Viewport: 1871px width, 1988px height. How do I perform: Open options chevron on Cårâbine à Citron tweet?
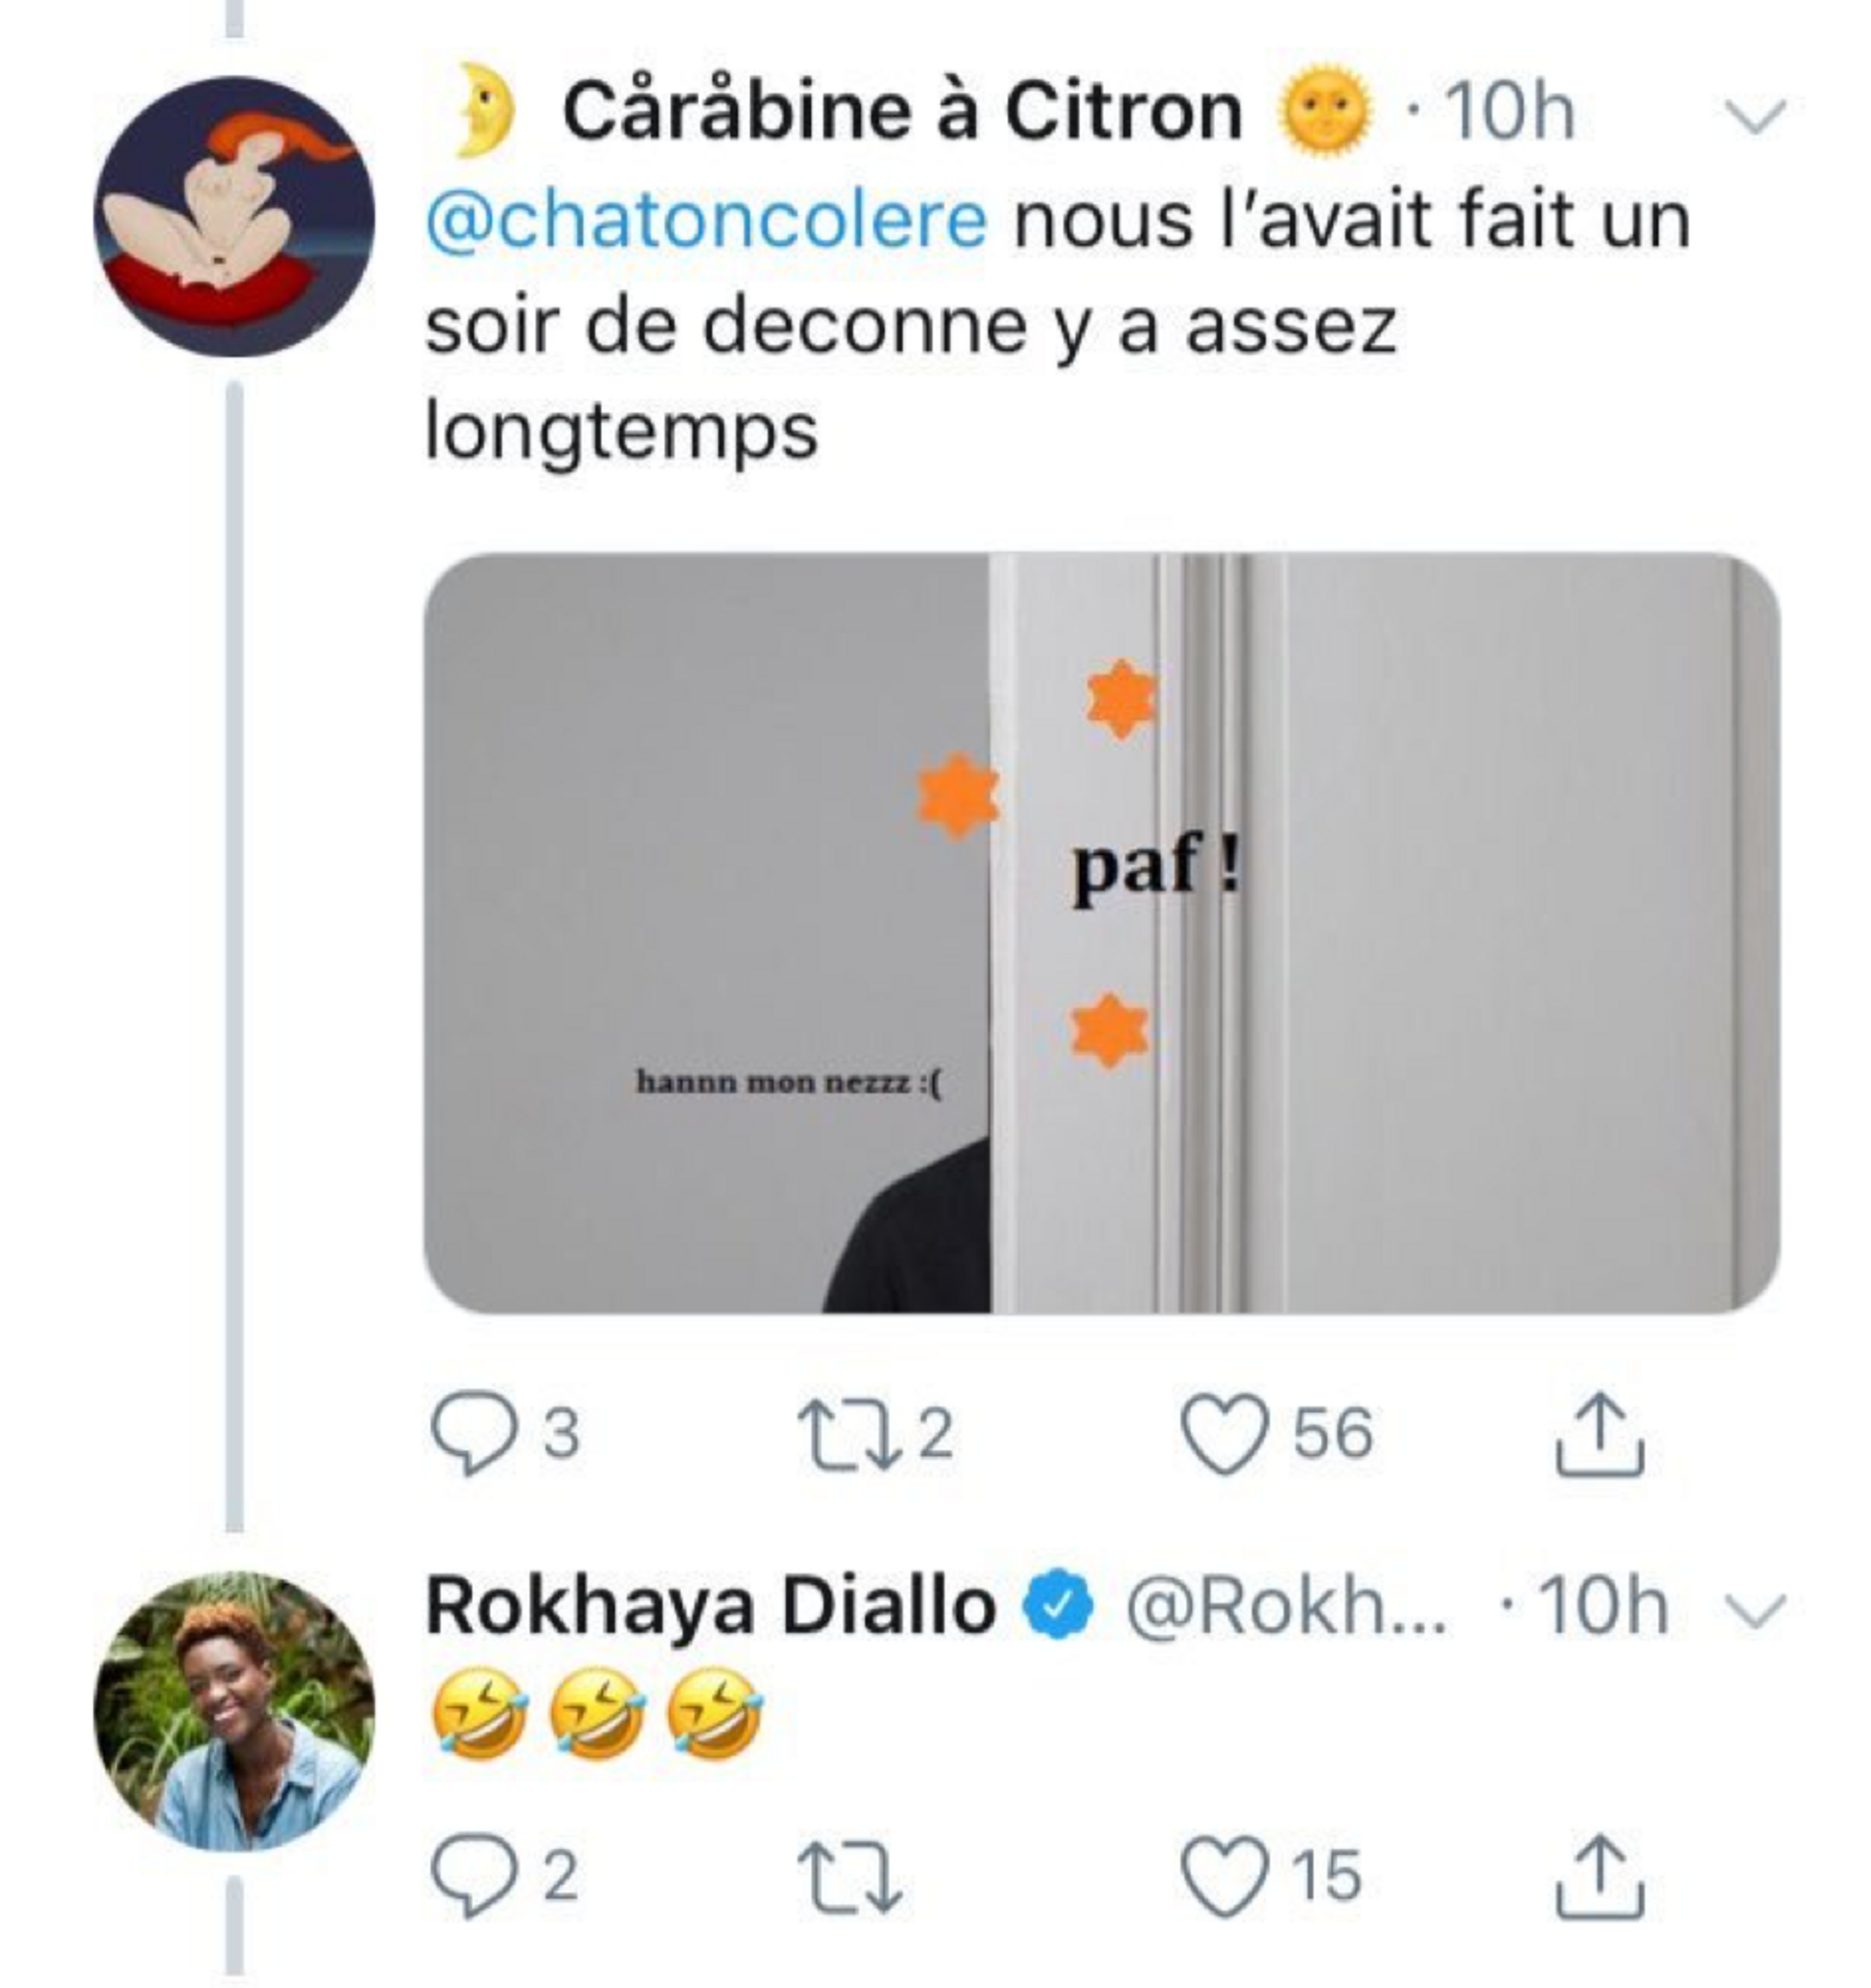tap(1753, 116)
